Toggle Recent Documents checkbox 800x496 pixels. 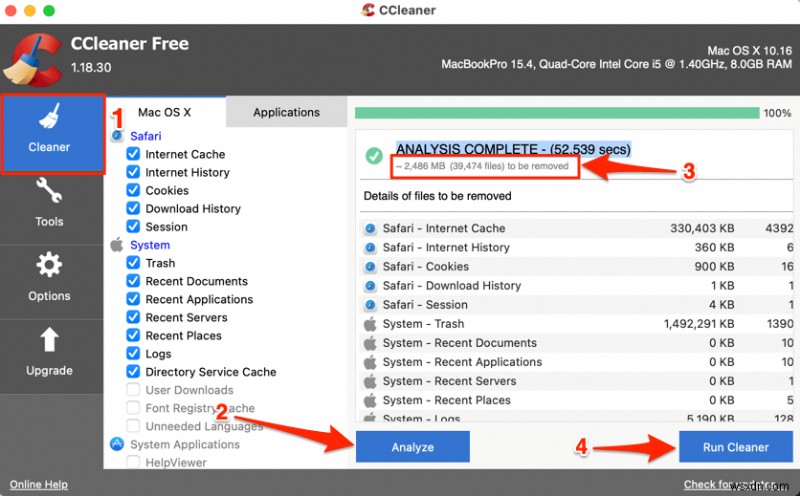pos(133,281)
